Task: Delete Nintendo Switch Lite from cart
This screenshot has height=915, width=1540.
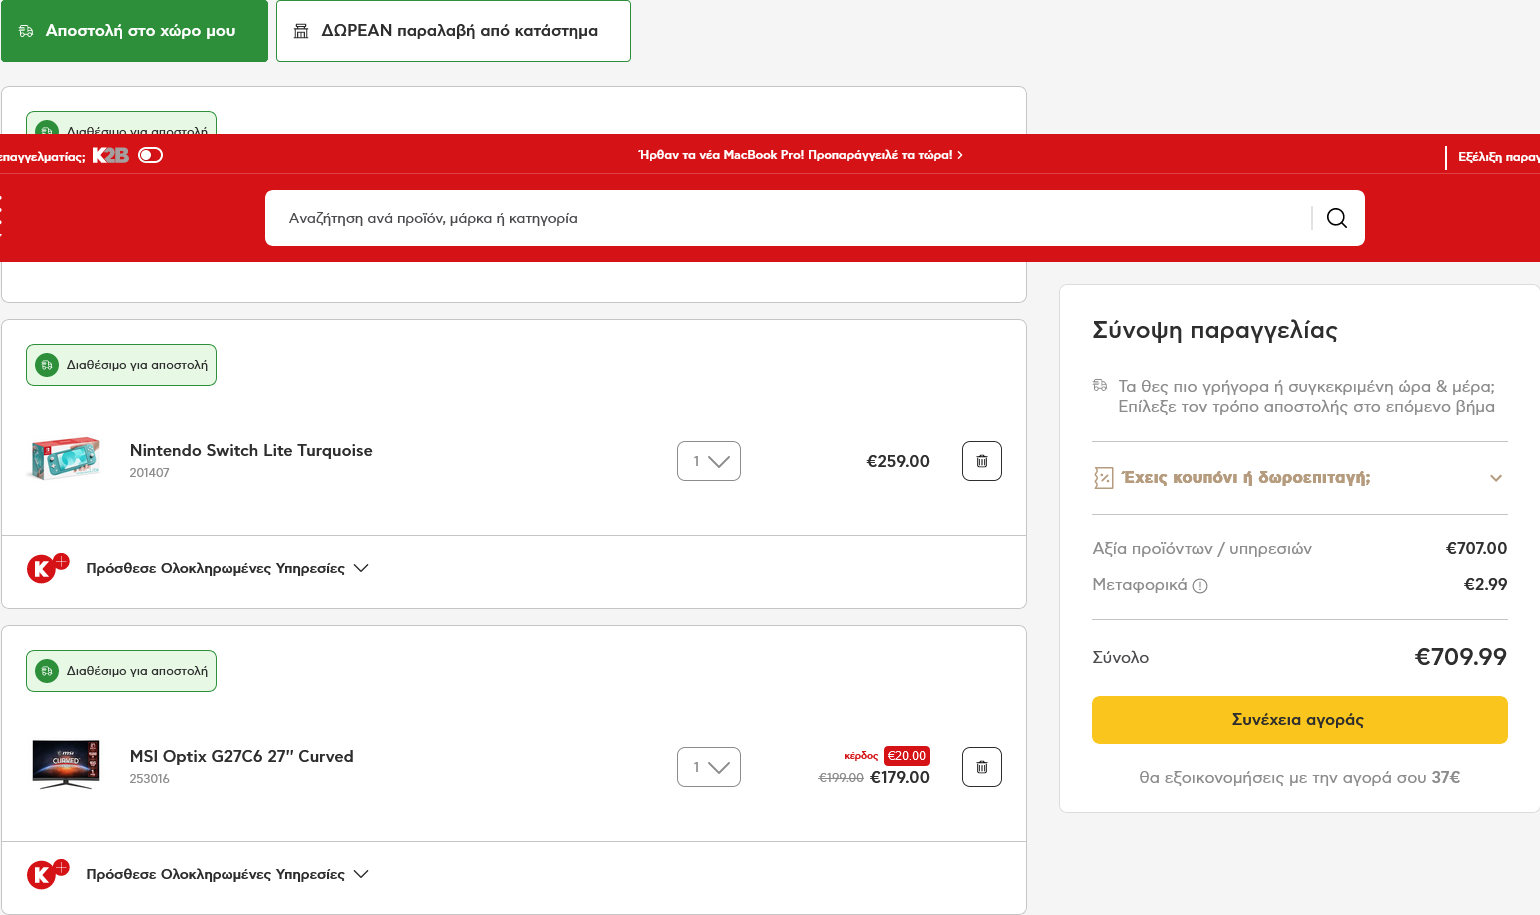Action: click(982, 461)
